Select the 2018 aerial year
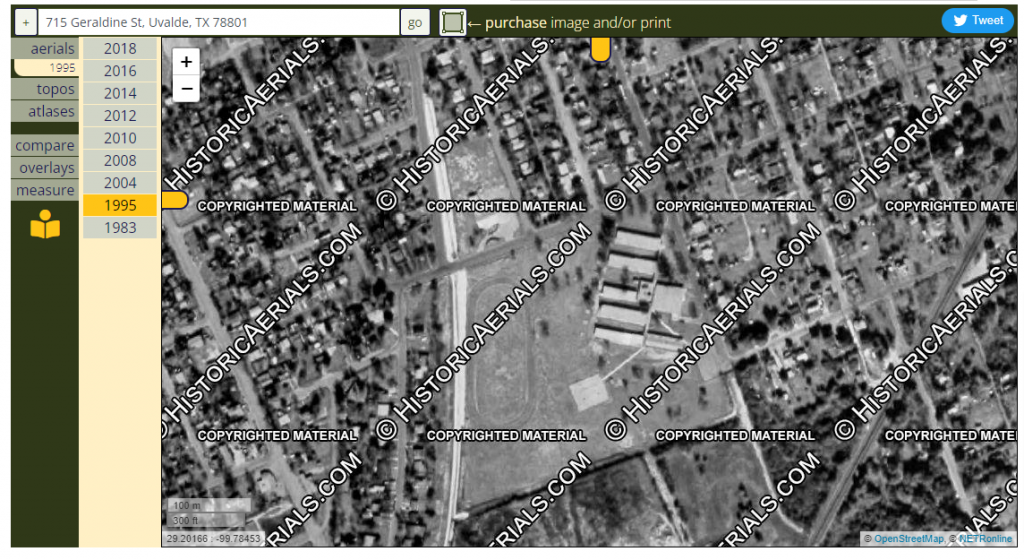The width and height of the screenshot is (1024, 560). pos(120,48)
